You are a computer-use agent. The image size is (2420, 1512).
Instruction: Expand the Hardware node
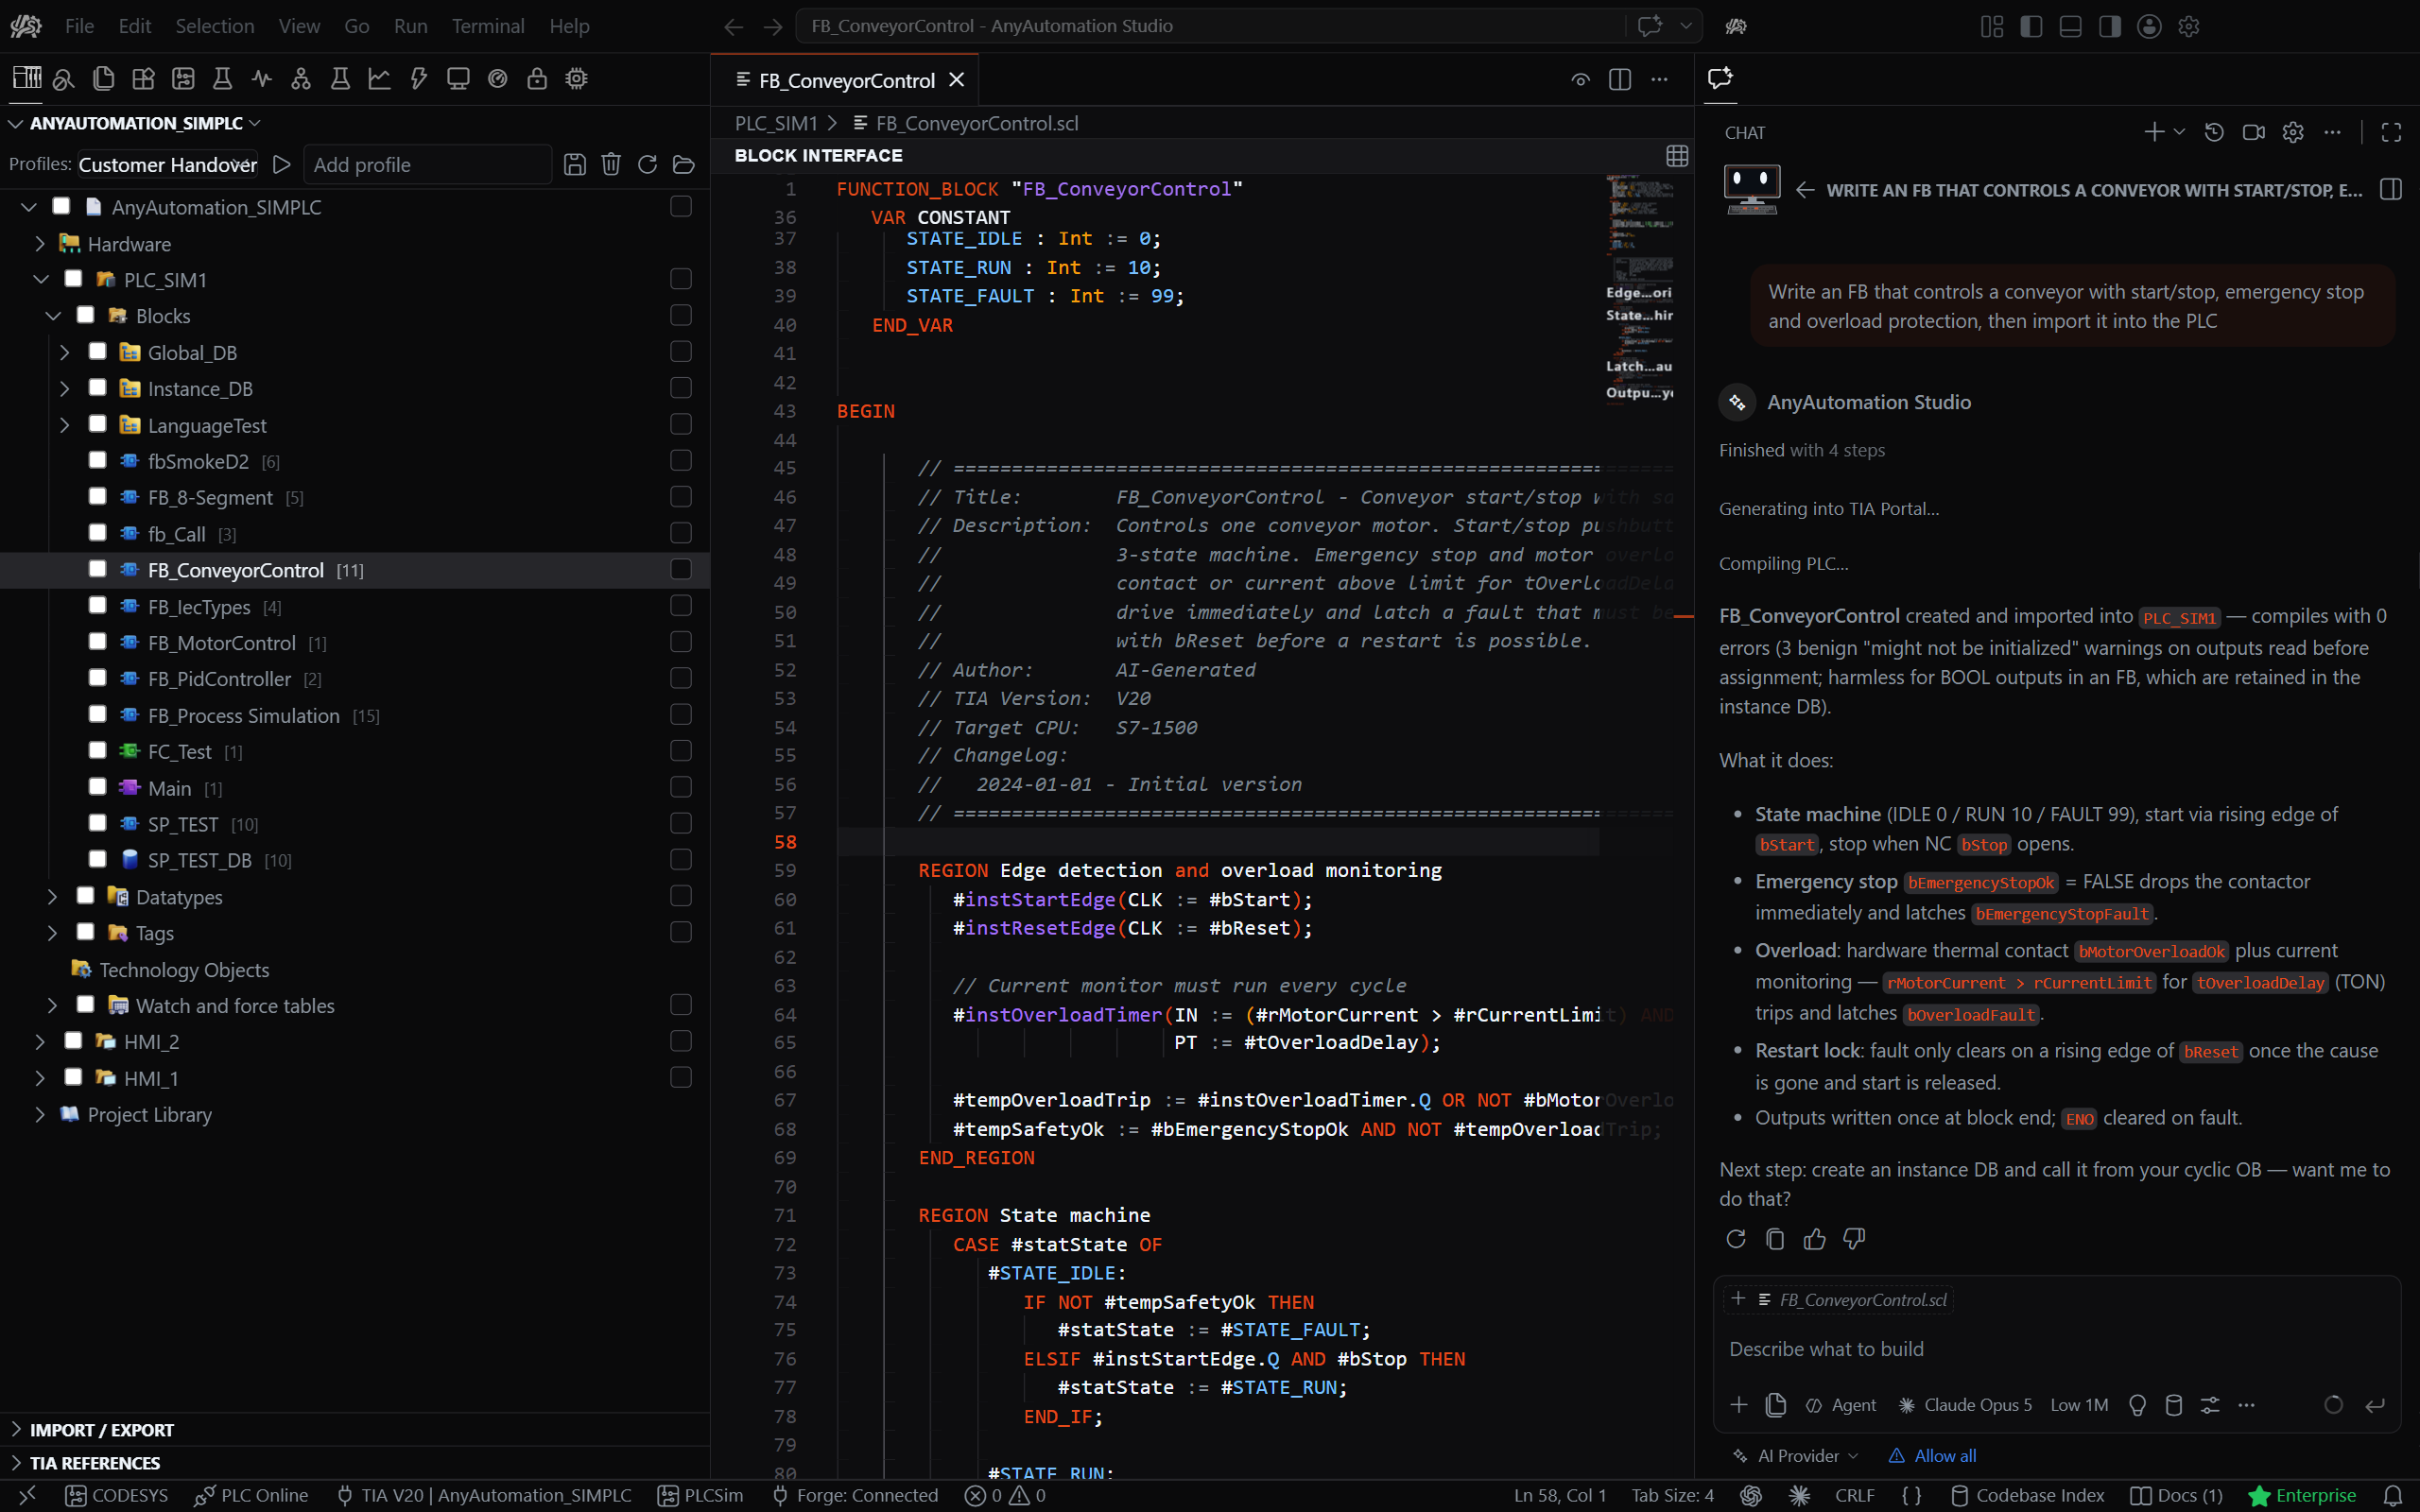[x=39, y=243]
